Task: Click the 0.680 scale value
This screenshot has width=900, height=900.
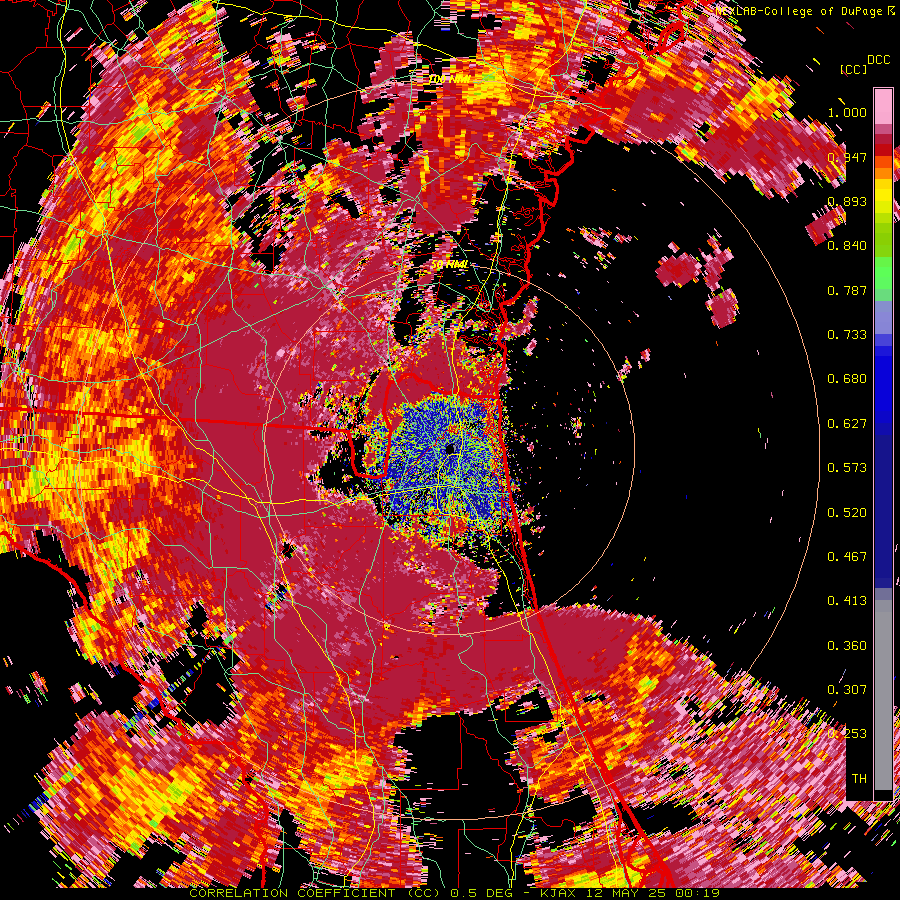Action: tap(847, 379)
